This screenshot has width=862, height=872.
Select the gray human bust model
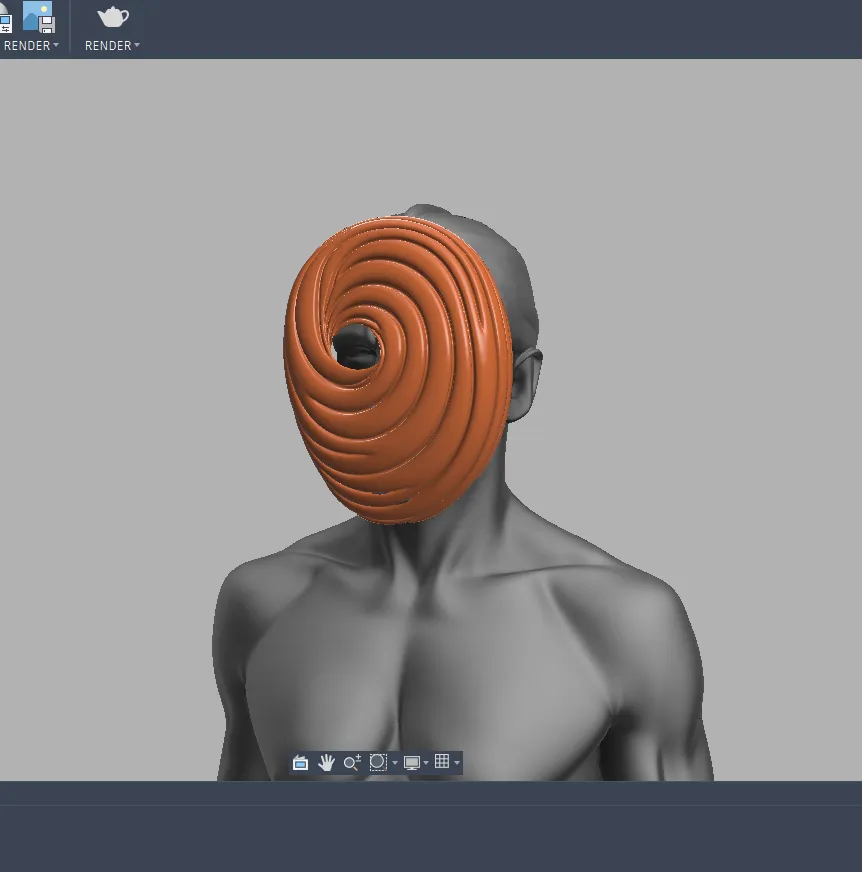point(462,640)
